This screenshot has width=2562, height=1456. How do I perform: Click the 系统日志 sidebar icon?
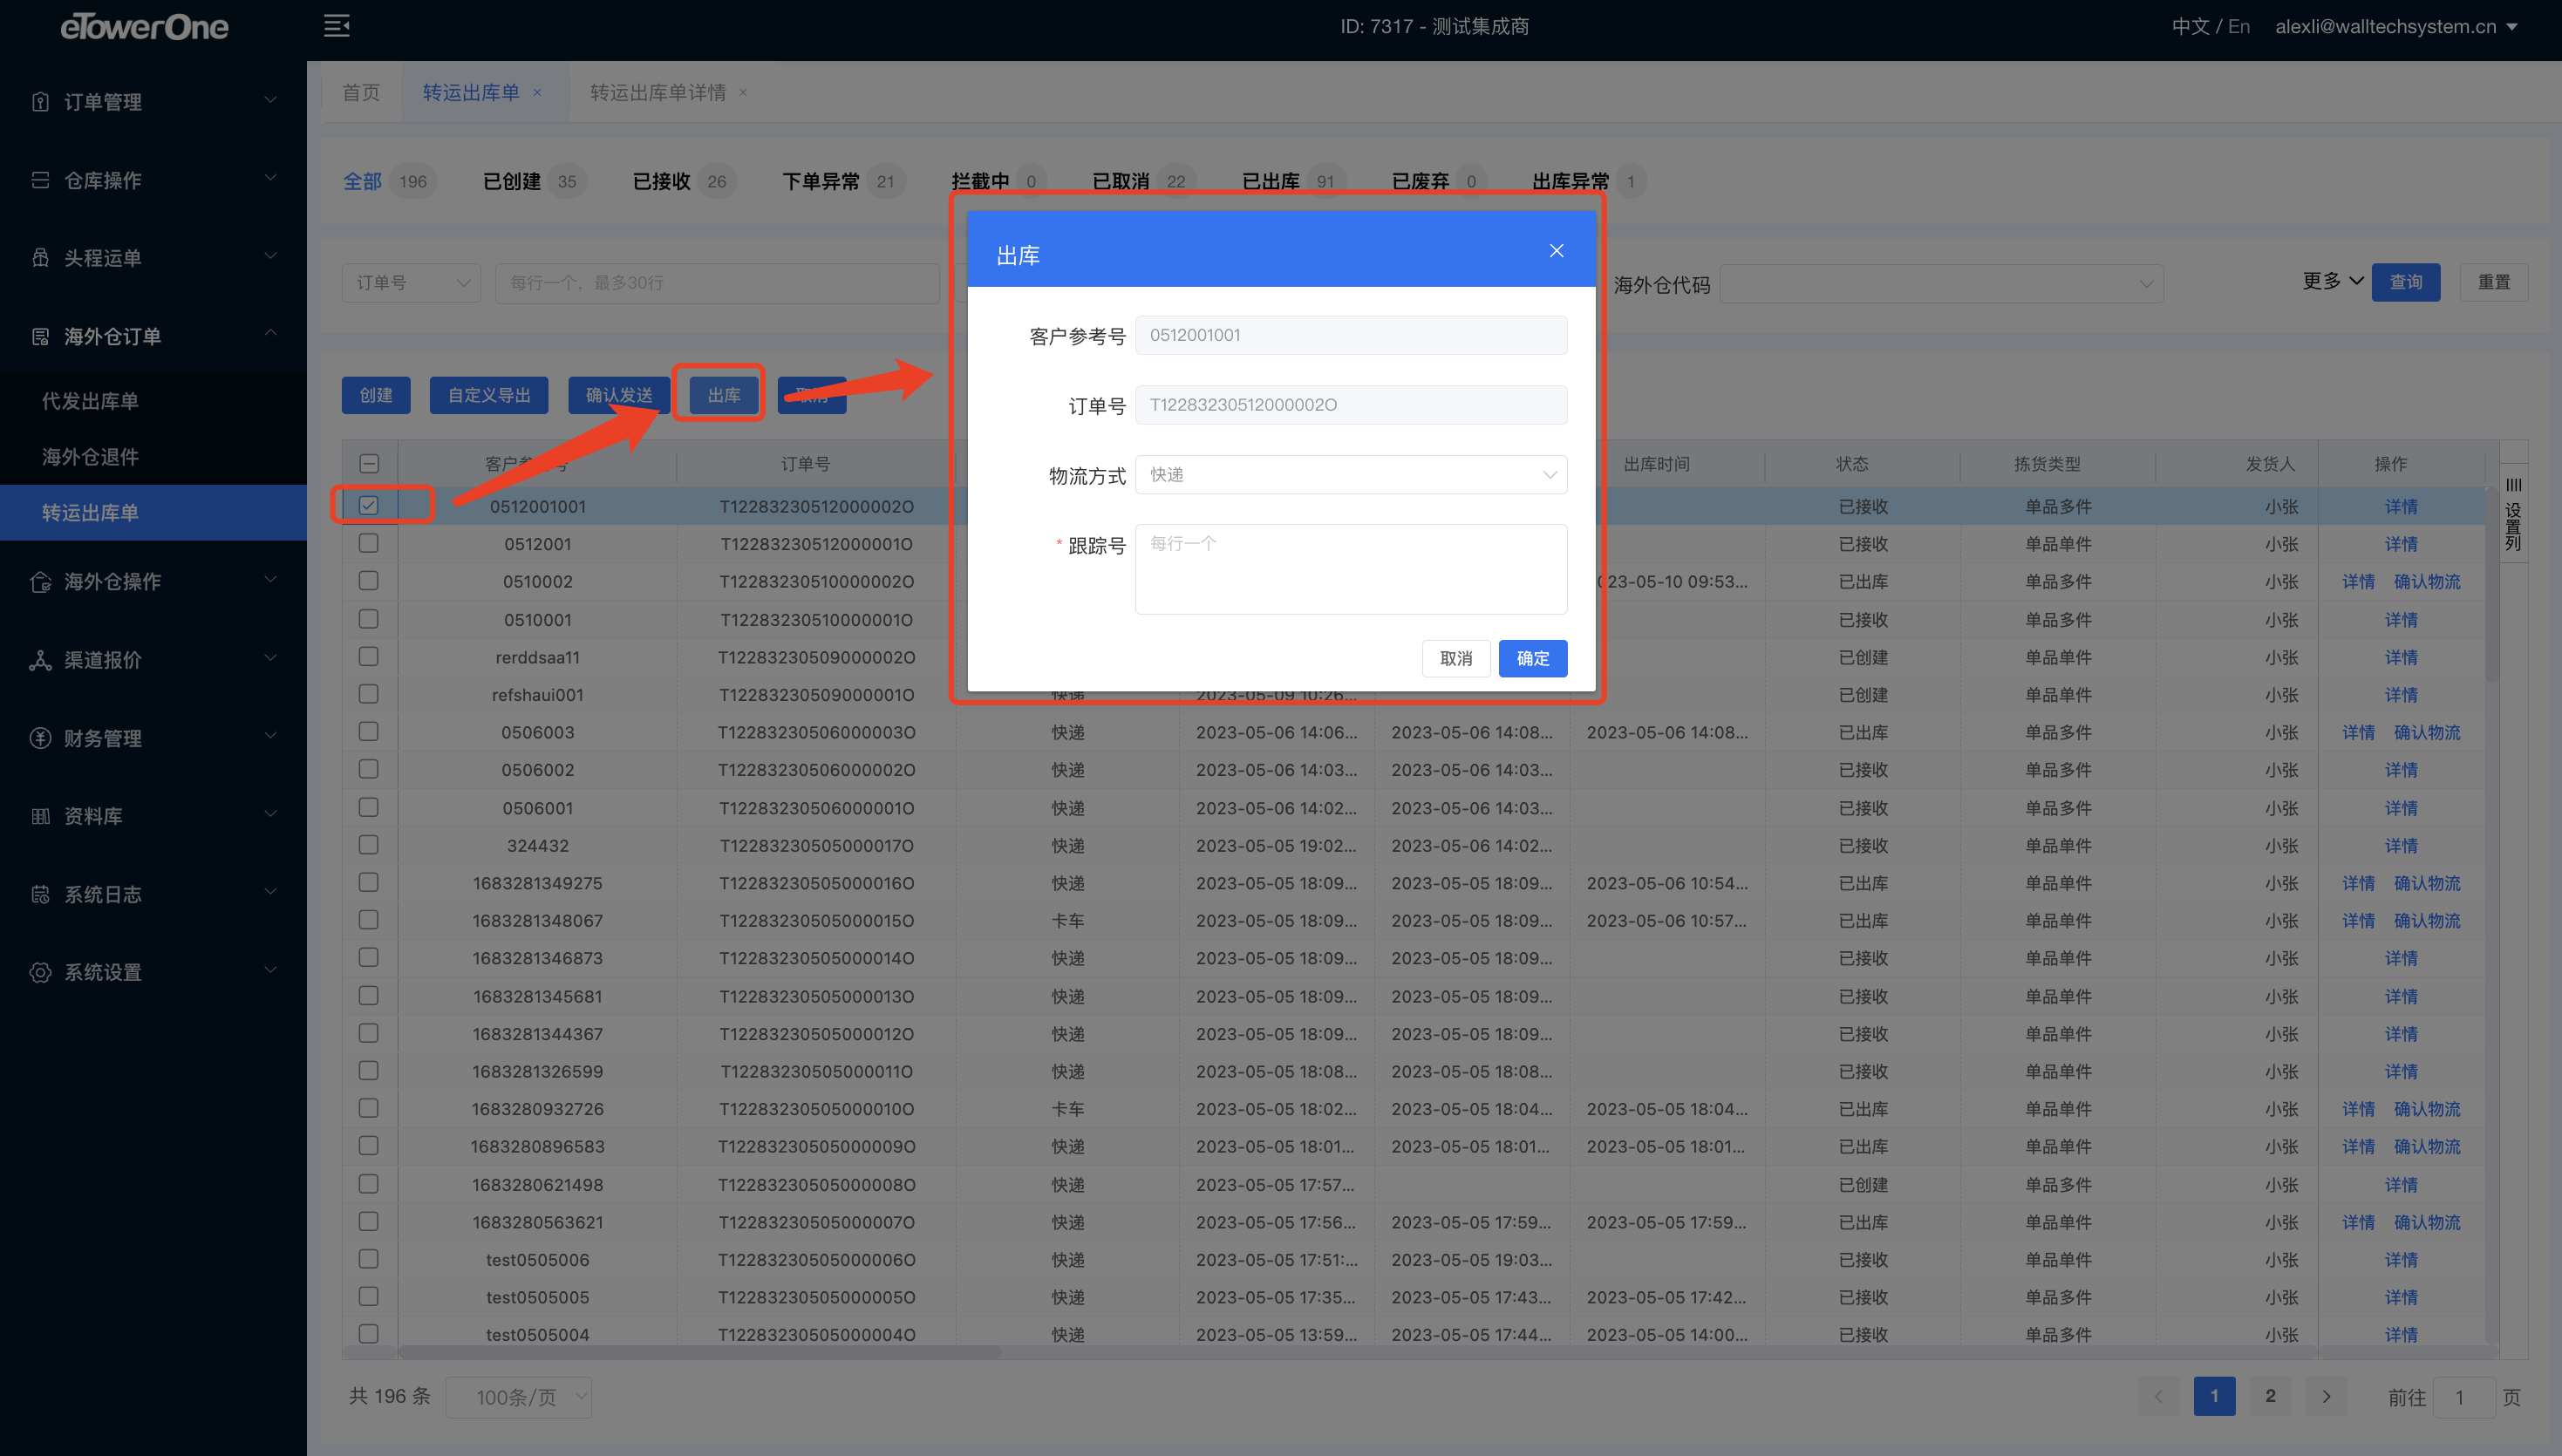40,894
